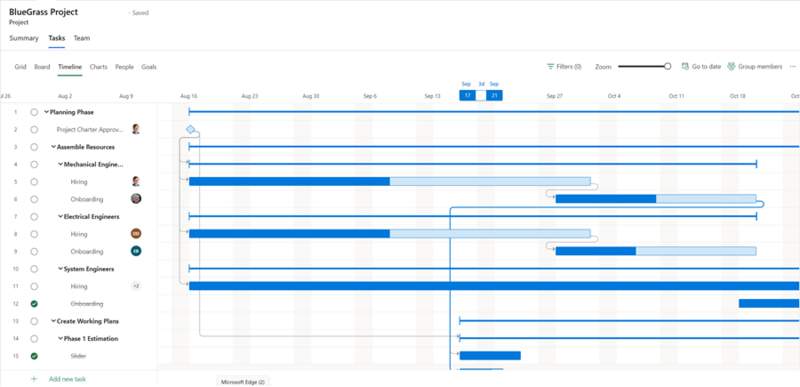Mark Electrical Engineers task complete
Image resolution: width=800 pixels, height=387 pixels.
click(x=34, y=217)
